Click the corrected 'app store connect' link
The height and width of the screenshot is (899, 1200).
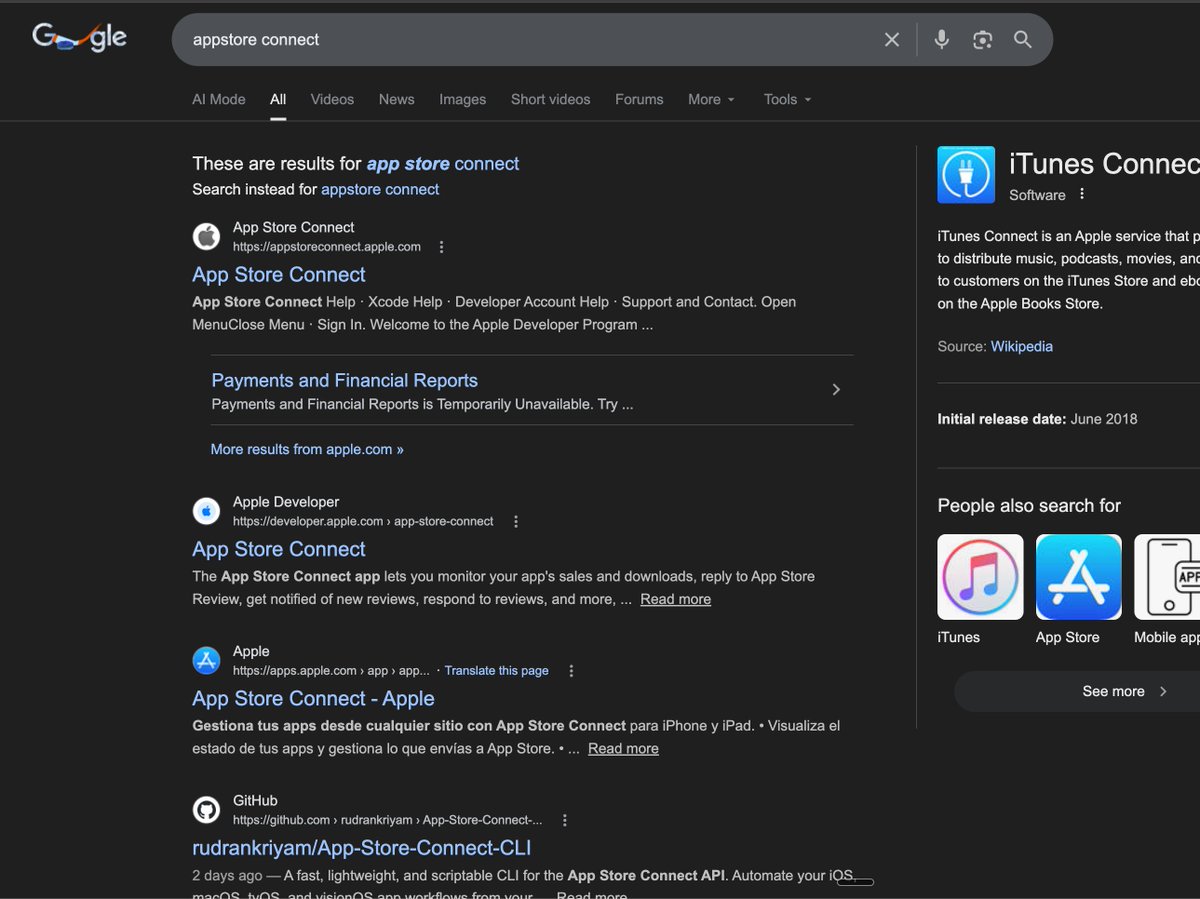(443, 164)
